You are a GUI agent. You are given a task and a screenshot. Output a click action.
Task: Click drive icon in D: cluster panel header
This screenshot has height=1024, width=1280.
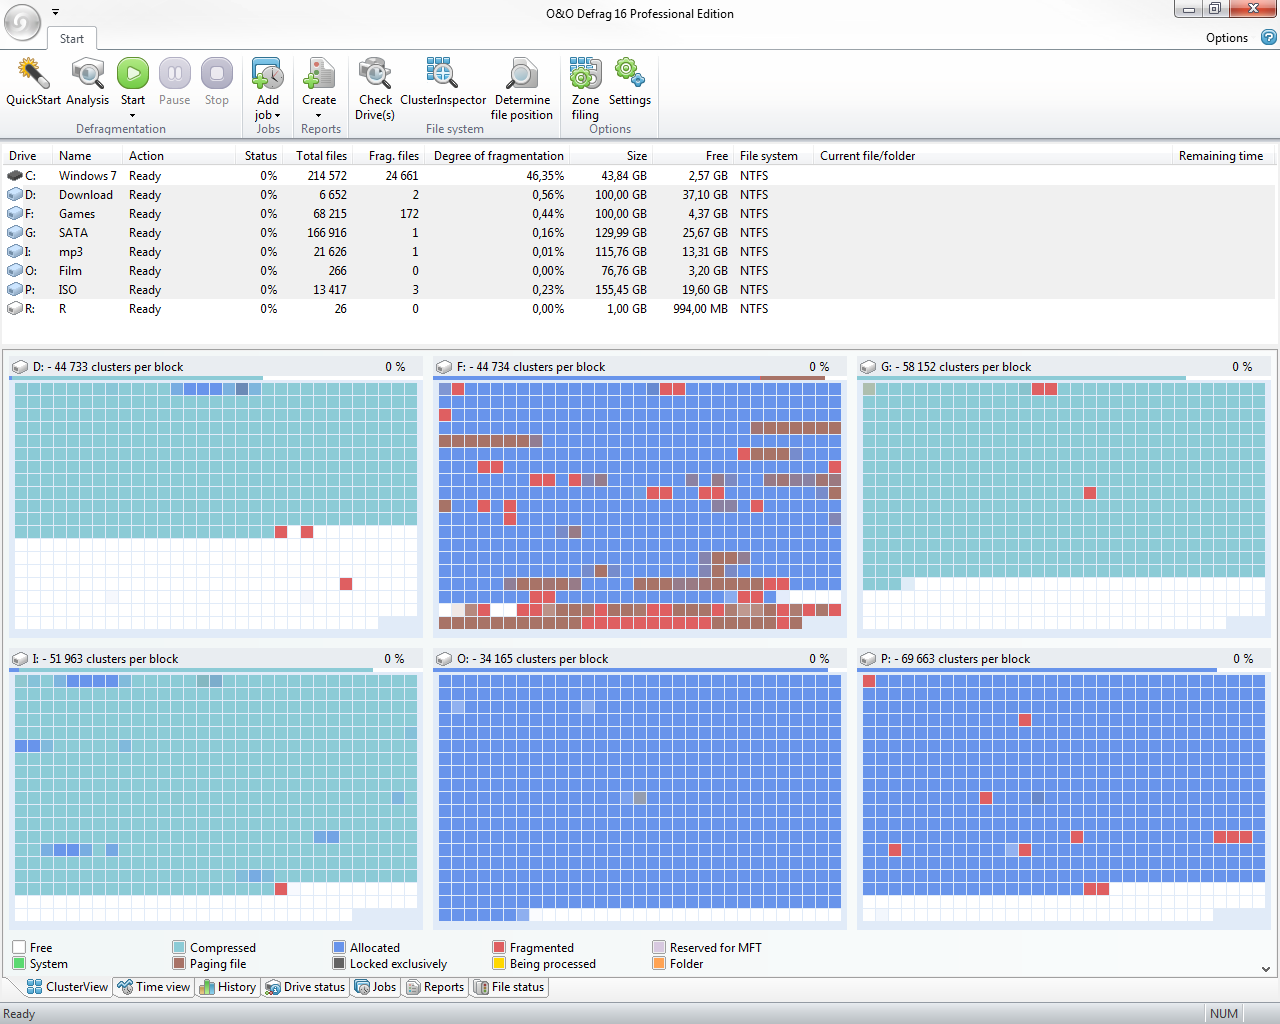[20, 367]
